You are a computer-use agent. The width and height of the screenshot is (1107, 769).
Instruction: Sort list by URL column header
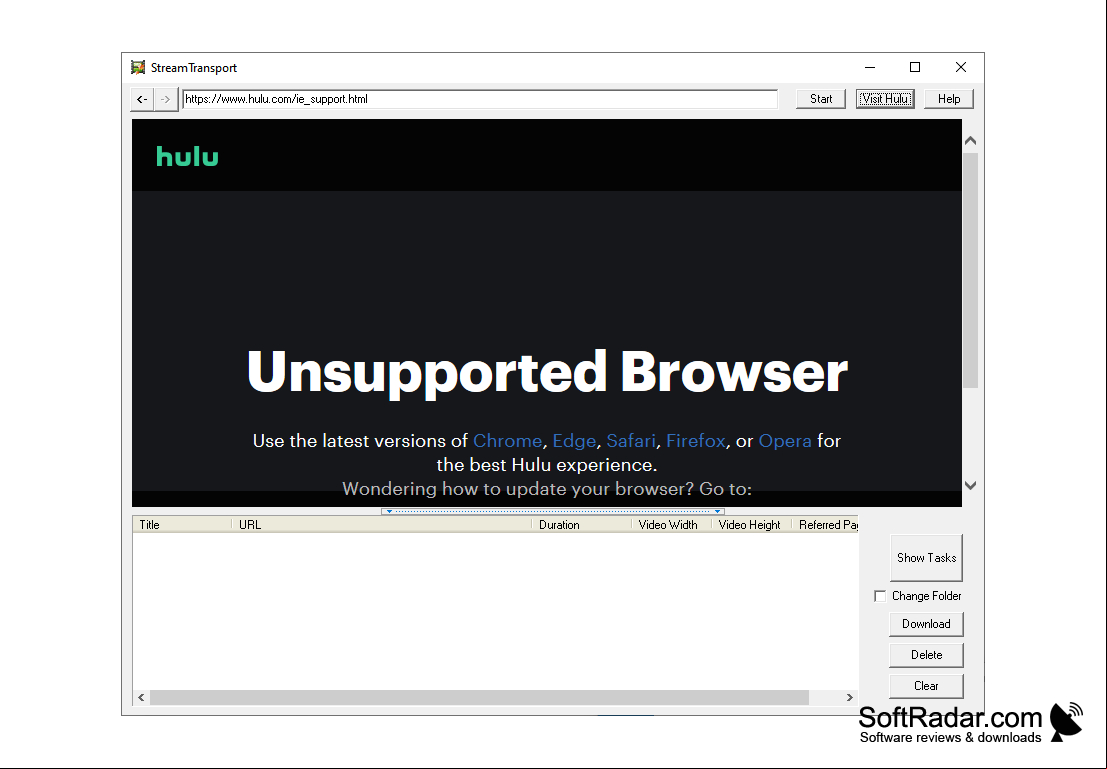tap(382, 525)
